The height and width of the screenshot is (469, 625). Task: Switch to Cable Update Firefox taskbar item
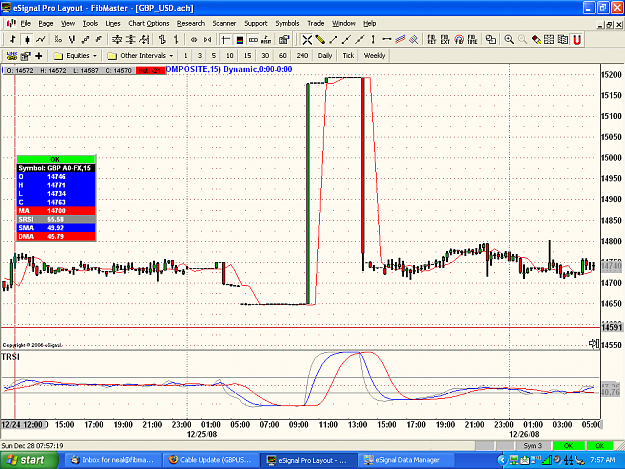tap(210, 460)
